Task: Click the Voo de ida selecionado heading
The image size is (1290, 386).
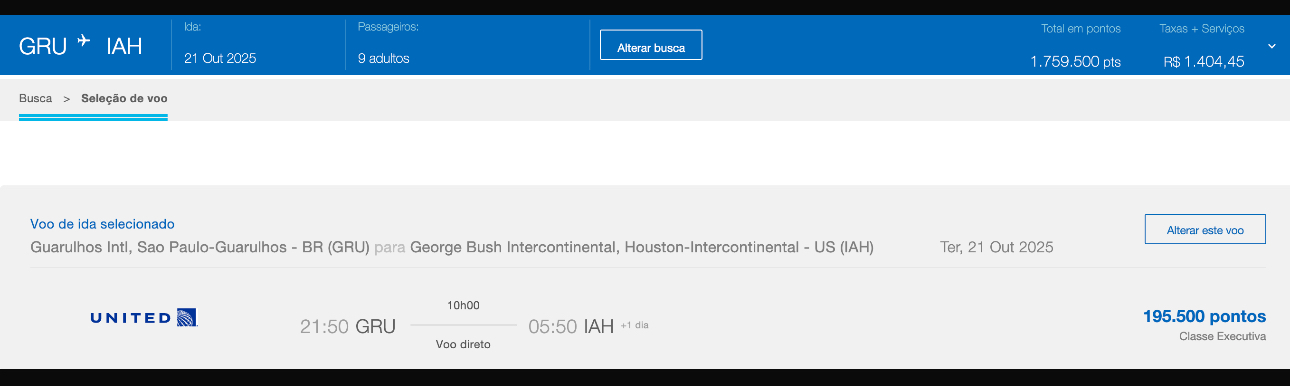Action: pyautogui.click(x=103, y=224)
